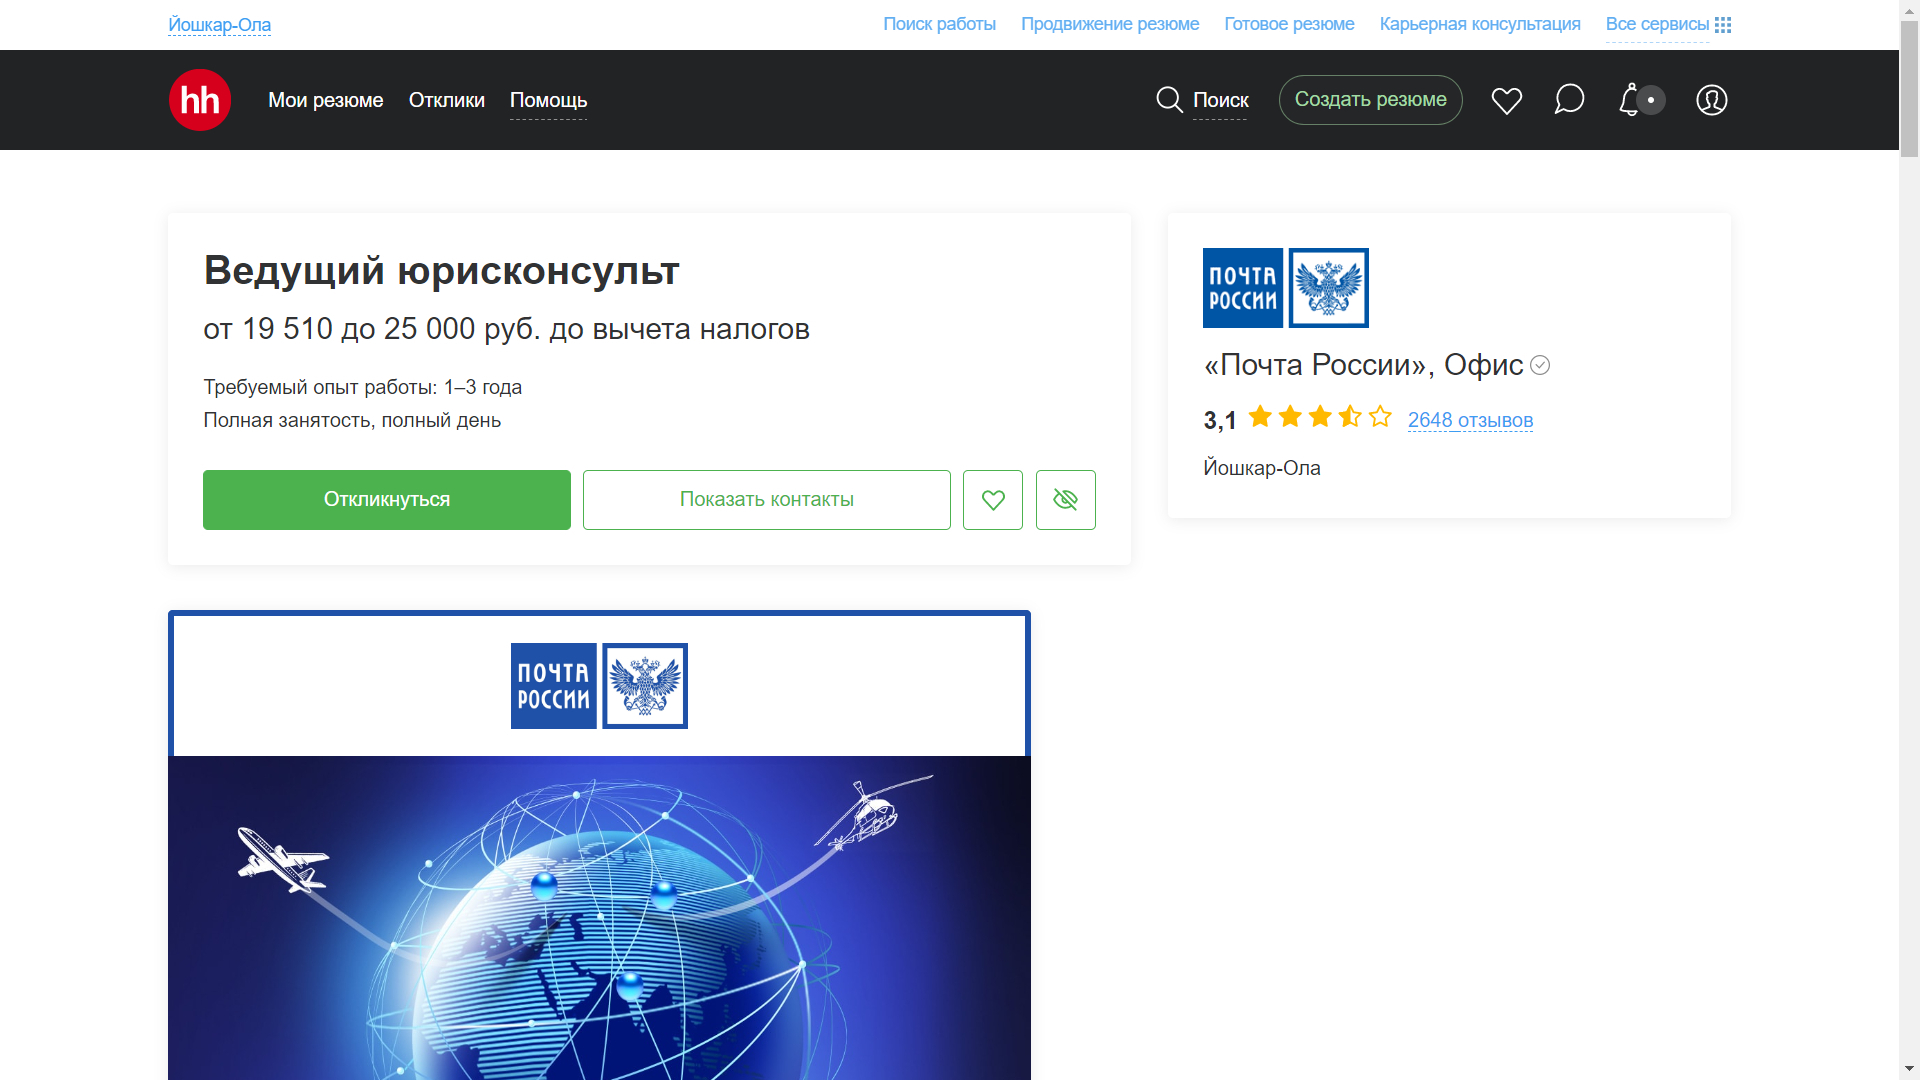
Task: Open search via magnifier icon
Action: pyautogui.click(x=1169, y=100)
